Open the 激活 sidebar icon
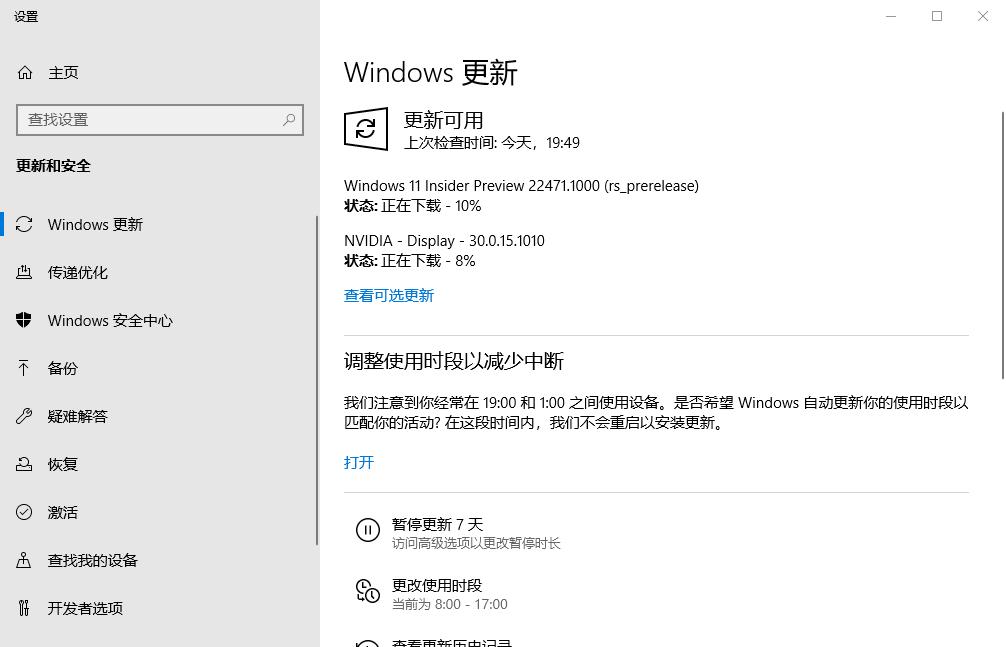 [x=28, y=512]
